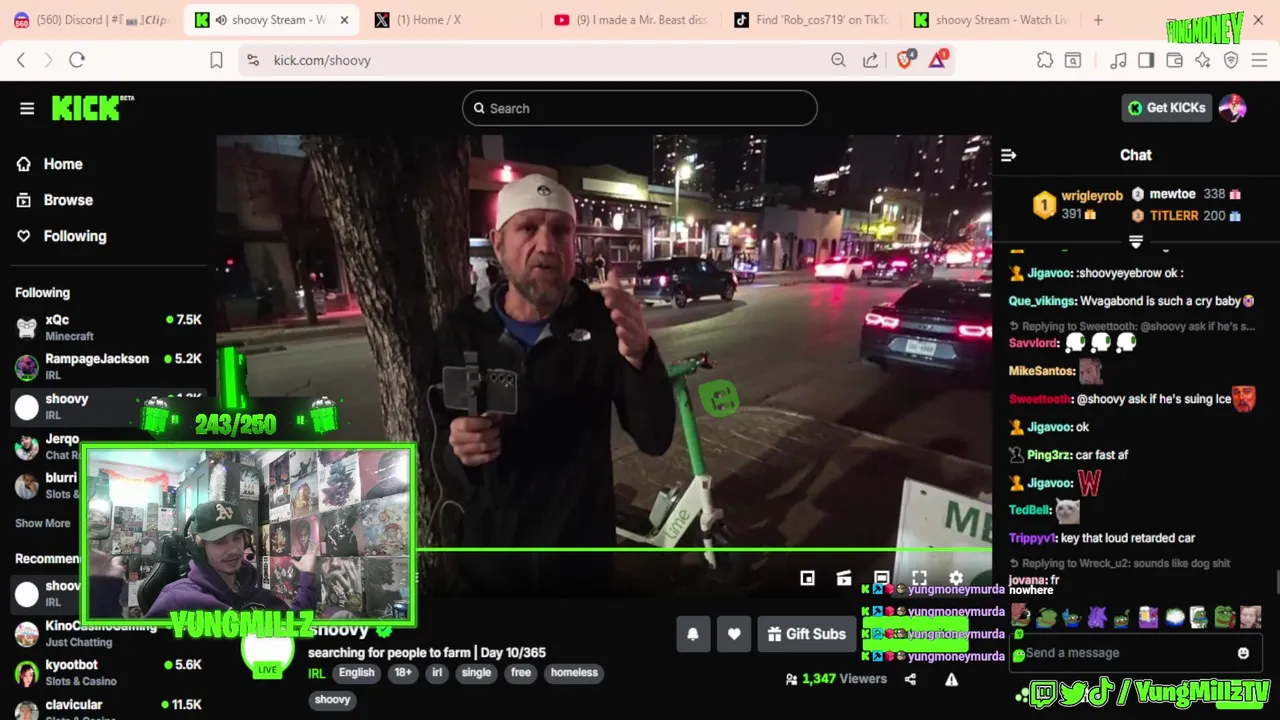Open kyootbot recommended channel
The image size is (1280, 720).
tap(108, 672)
